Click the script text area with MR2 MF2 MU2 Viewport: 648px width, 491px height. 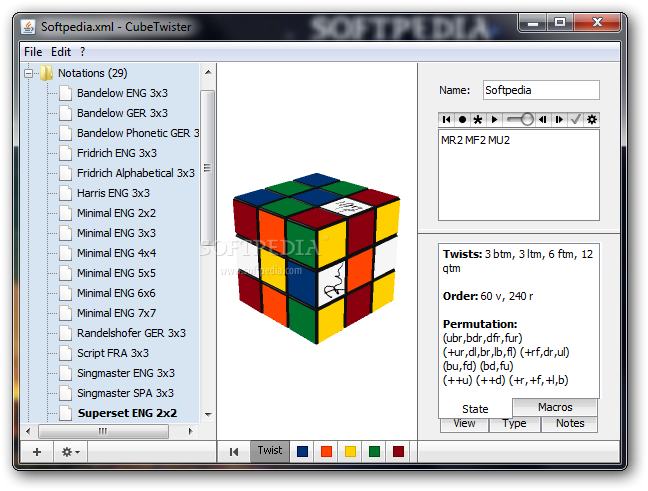click(519, 175)
